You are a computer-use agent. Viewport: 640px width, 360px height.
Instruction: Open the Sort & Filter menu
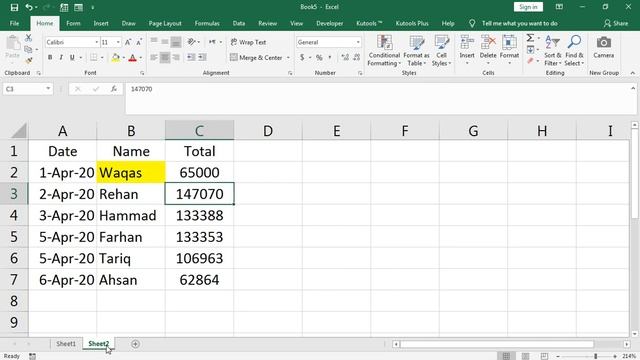pos(553,51)
